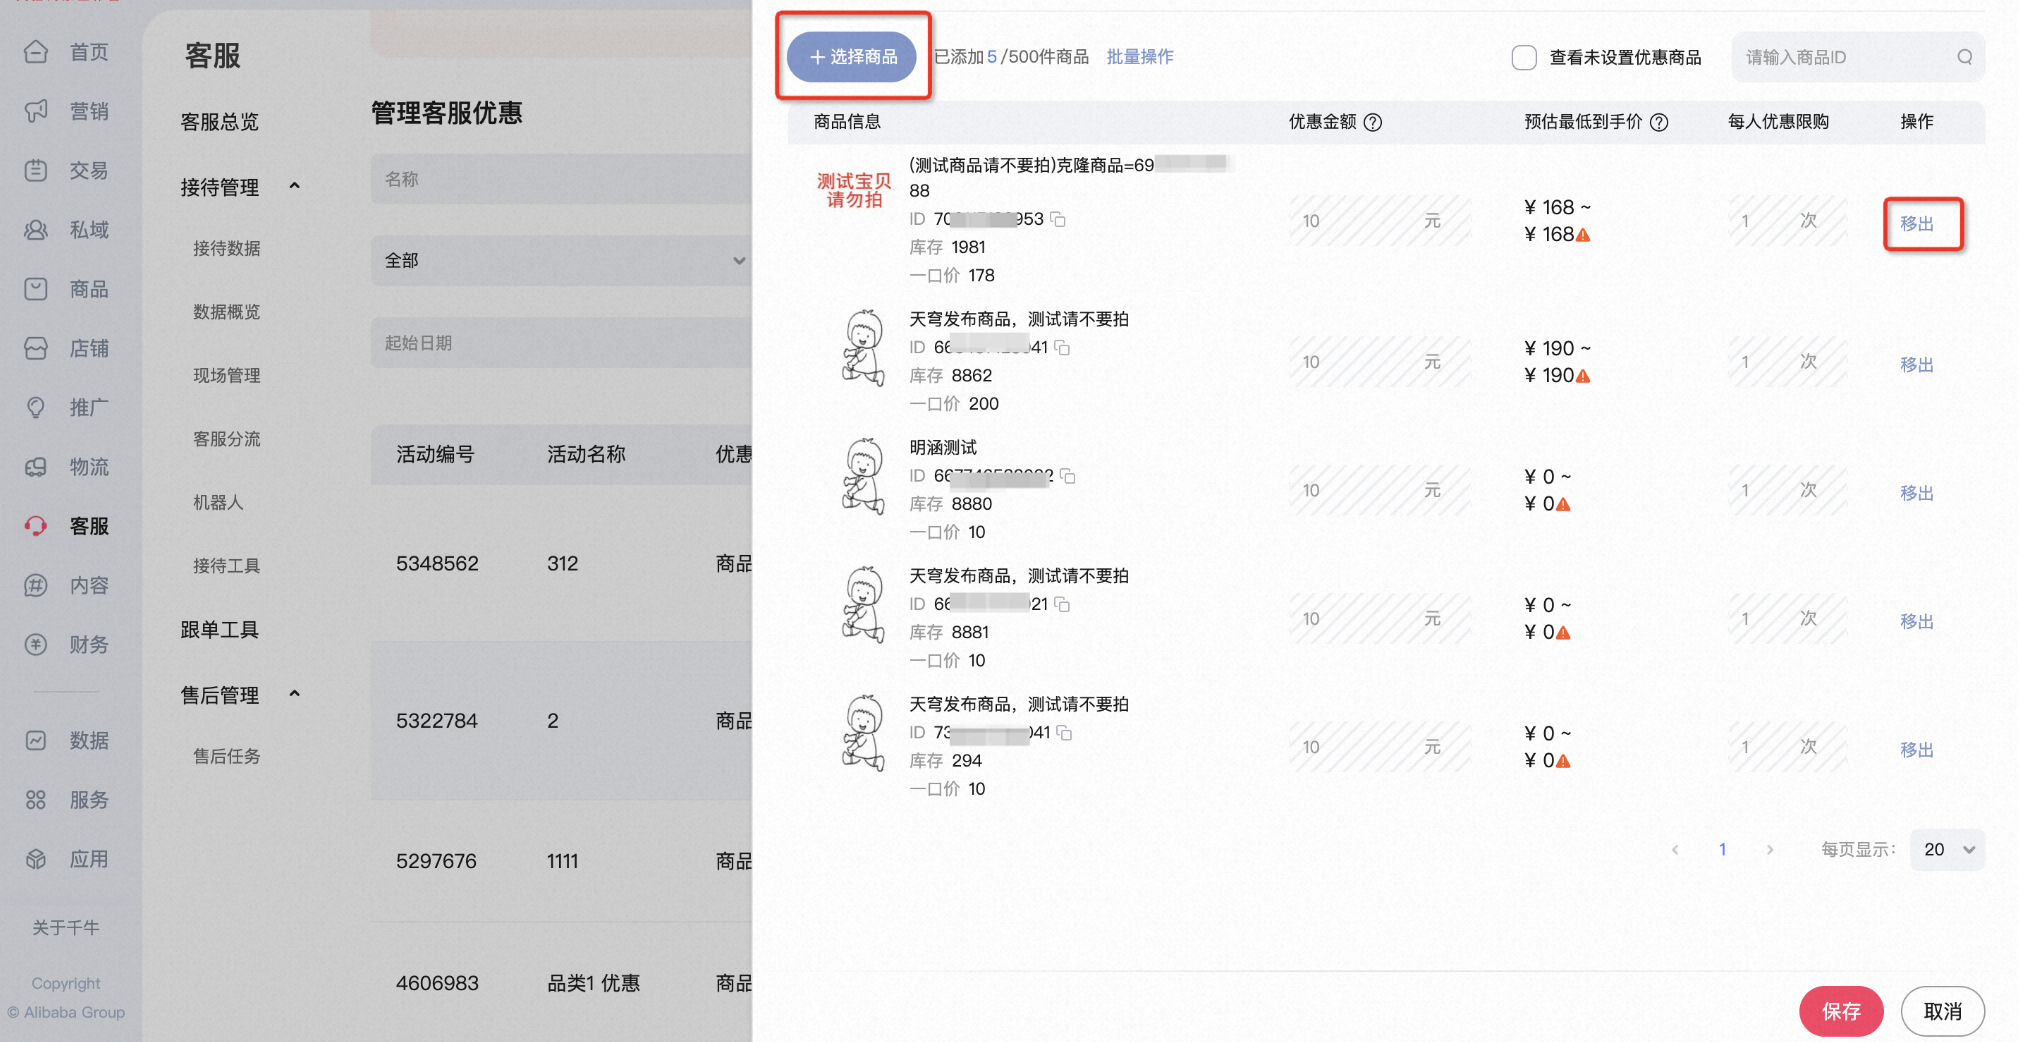Open the 营销 marketing megaphone icon
The height and width of the screenshot is (1042, 2018).
tap(36, 111)
